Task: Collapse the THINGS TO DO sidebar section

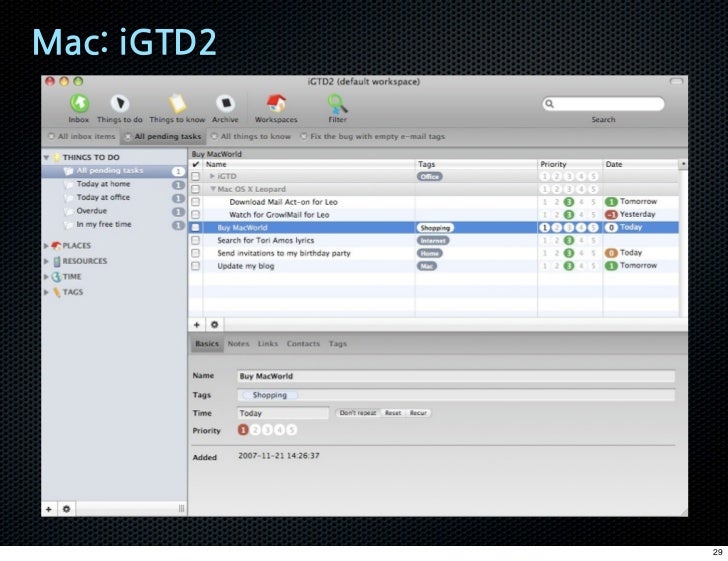Action: click(x=46, y=157)
